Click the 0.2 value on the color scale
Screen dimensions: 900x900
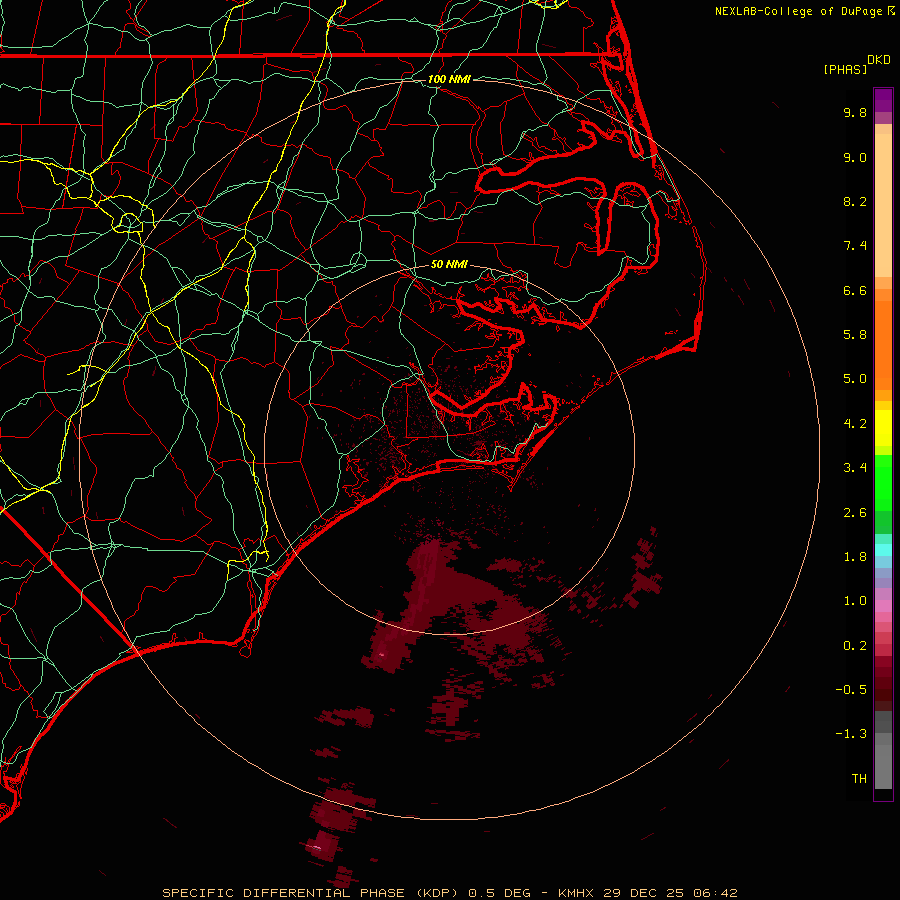tap(855, 646)
